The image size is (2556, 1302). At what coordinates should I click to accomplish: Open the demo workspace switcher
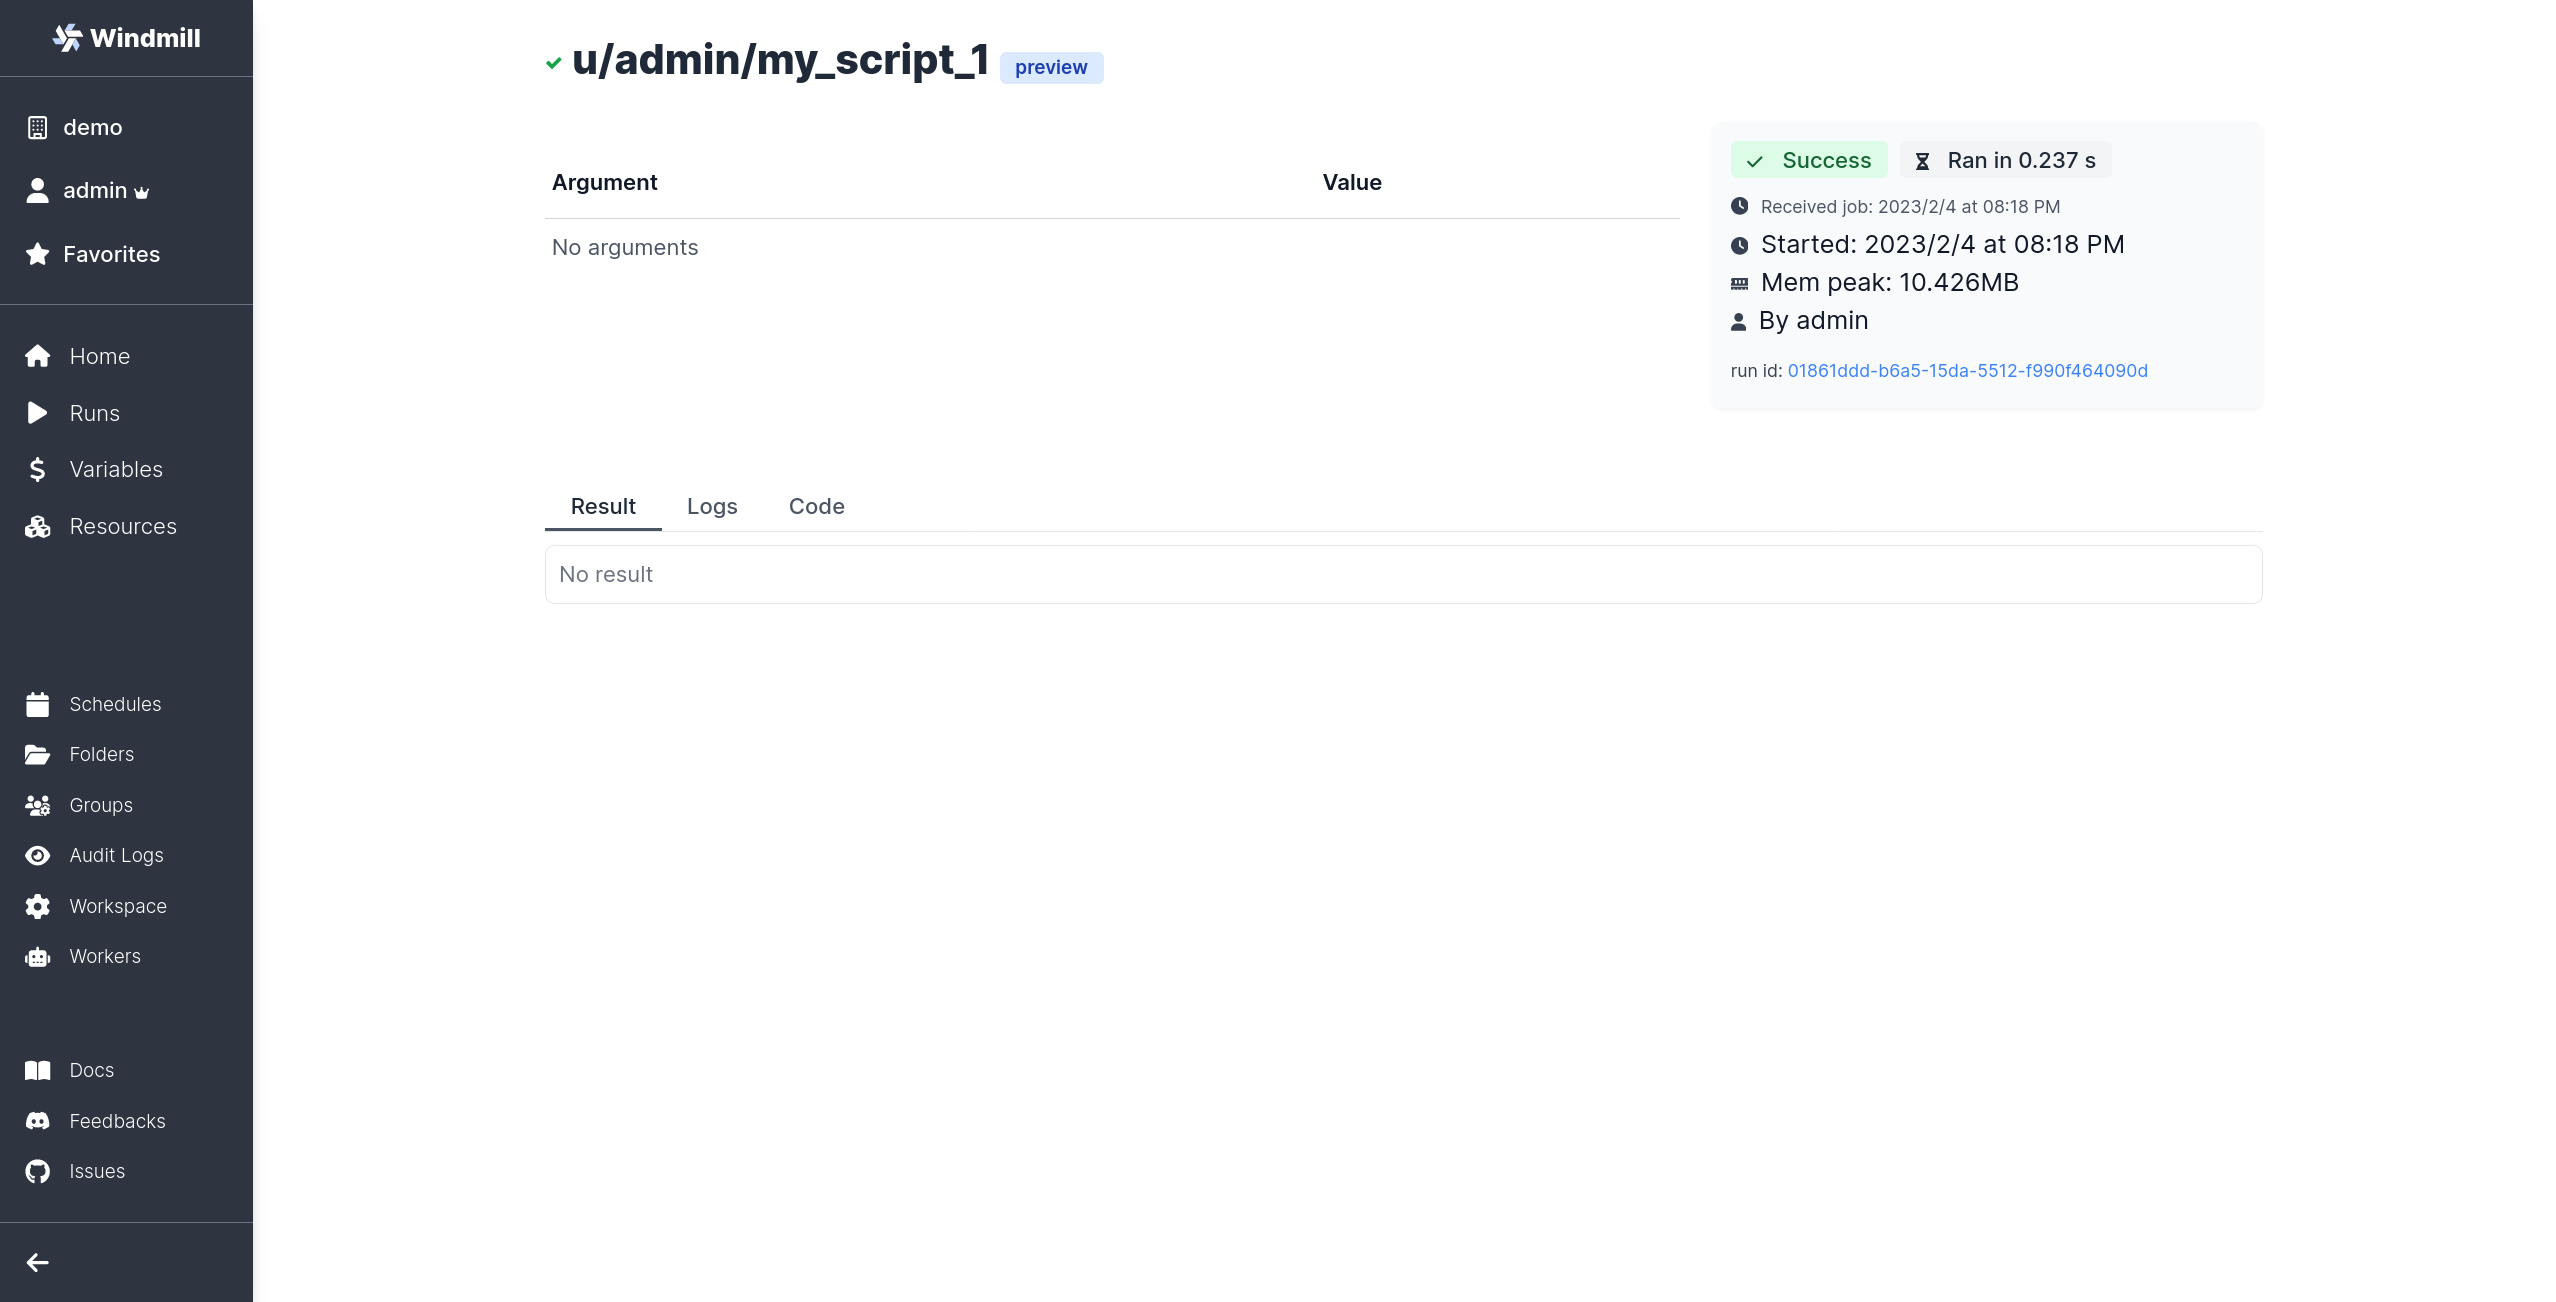coord(92,127)
